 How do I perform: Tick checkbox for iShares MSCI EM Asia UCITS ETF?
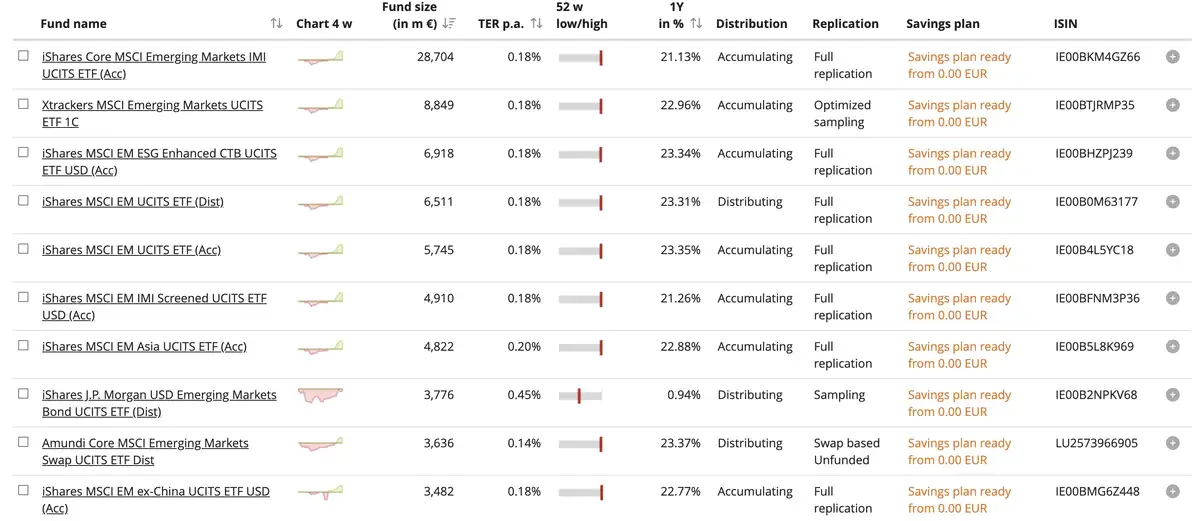23,346
